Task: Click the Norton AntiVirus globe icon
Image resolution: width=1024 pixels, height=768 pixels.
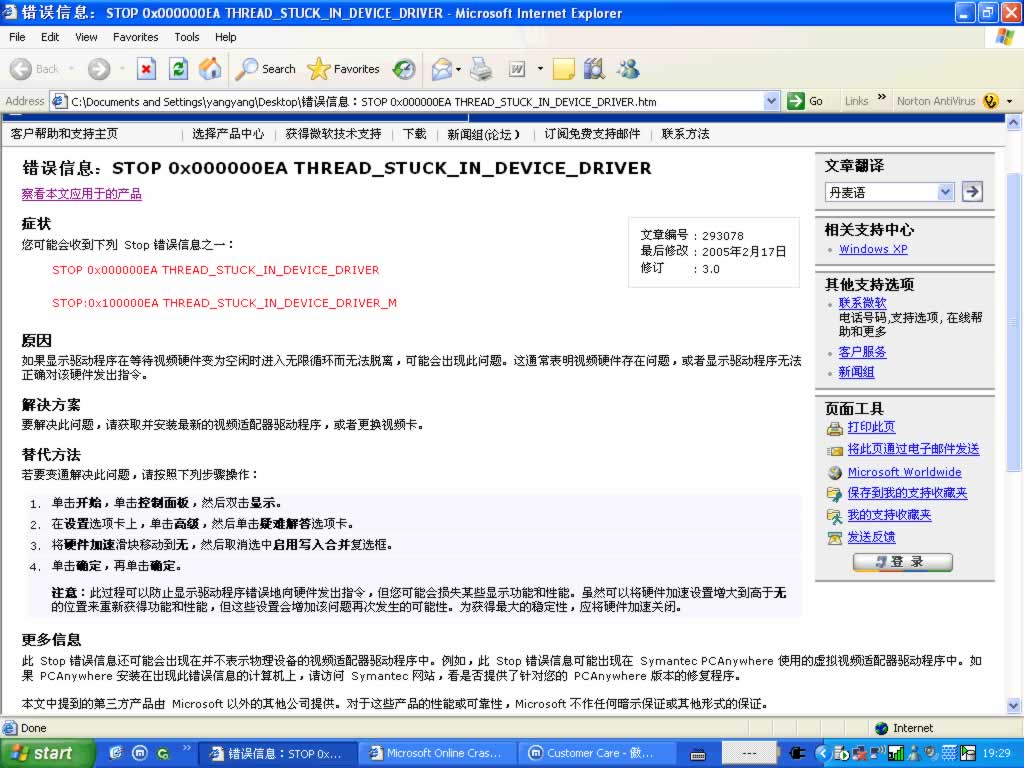Action: (x=991, y=101)
